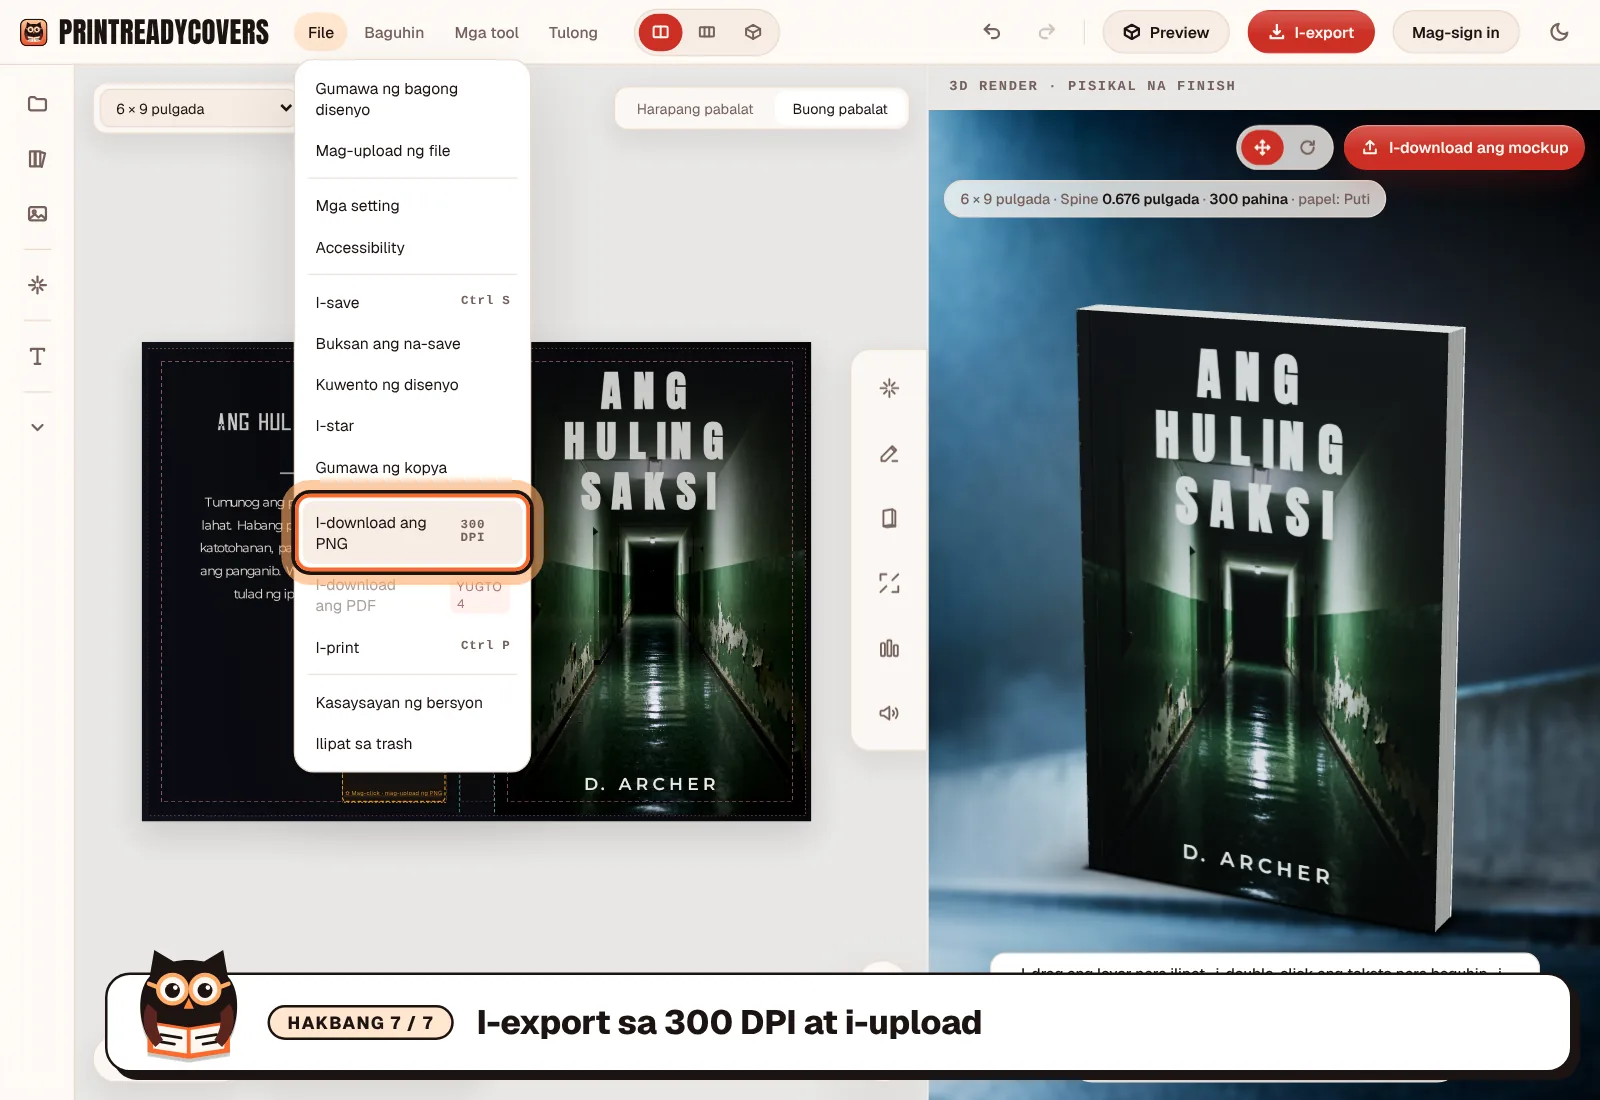The width and height of the screenshot is (1600, 1100).
Task: Open the folder icon in left sidebar
Action: [37, 104]
